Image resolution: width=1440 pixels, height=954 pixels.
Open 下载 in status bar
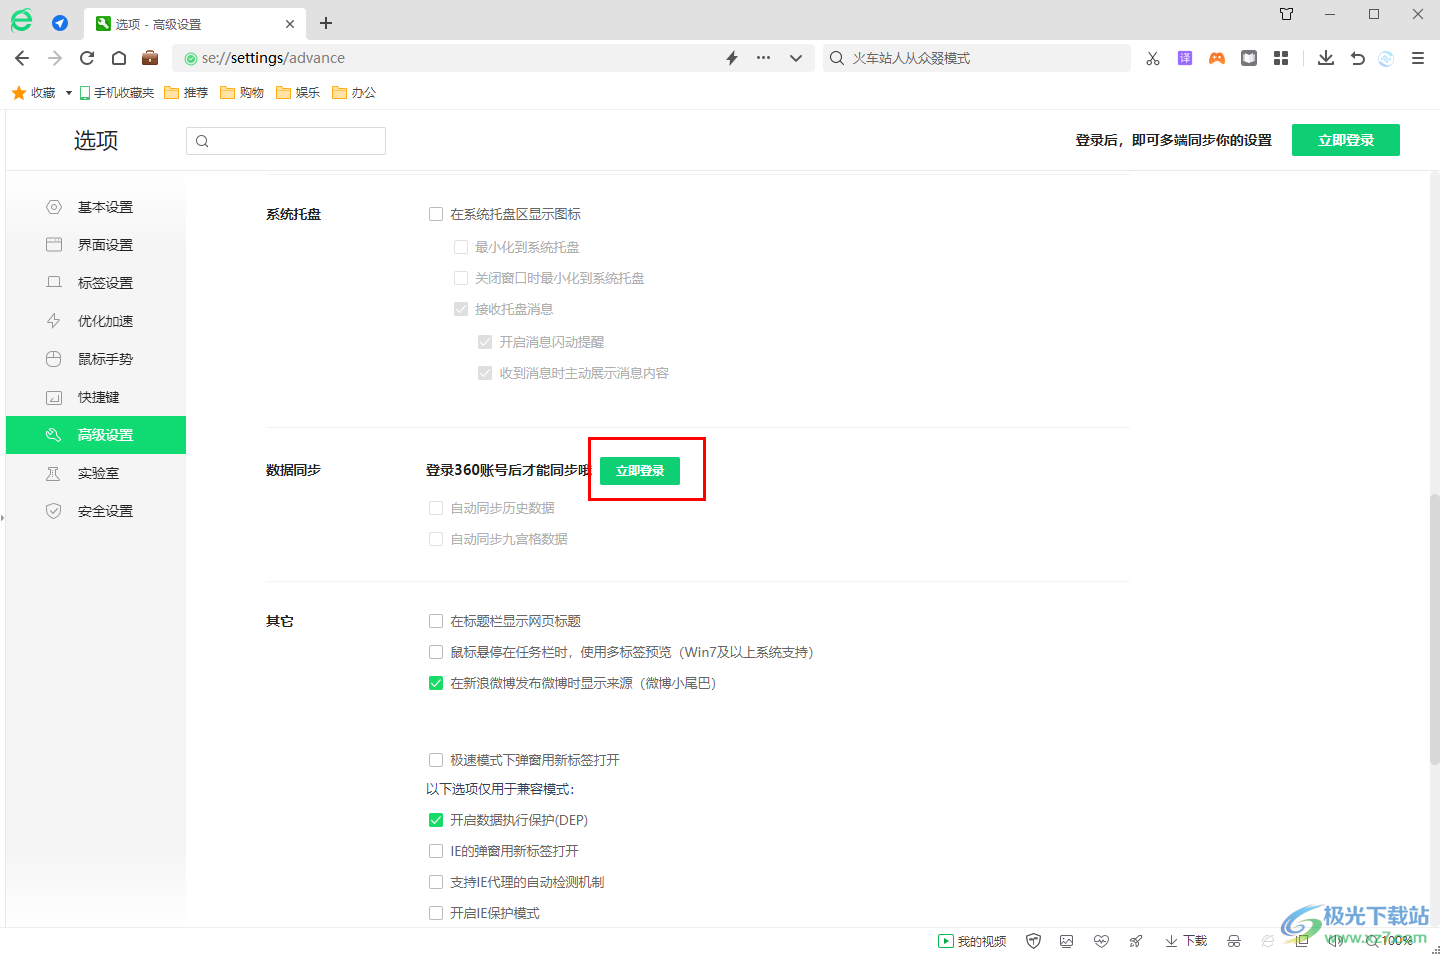1186,941
